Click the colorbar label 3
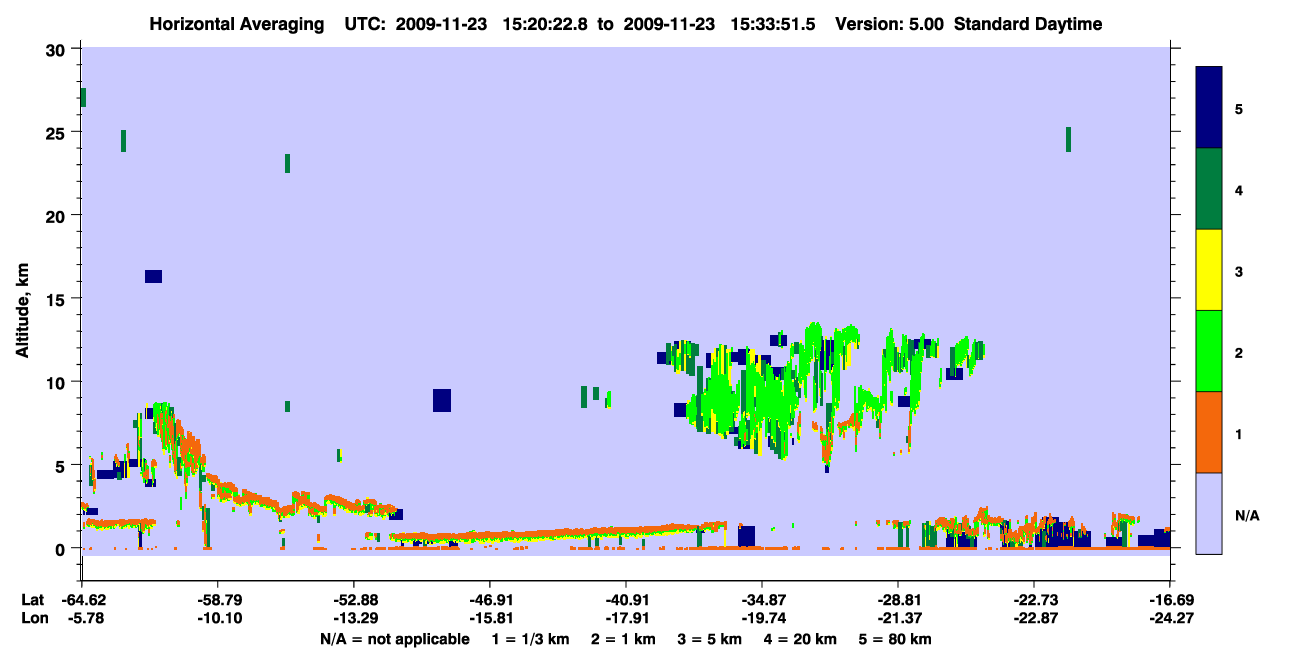This screenshot has width=1300, height=667. [x=1239, y=271]
